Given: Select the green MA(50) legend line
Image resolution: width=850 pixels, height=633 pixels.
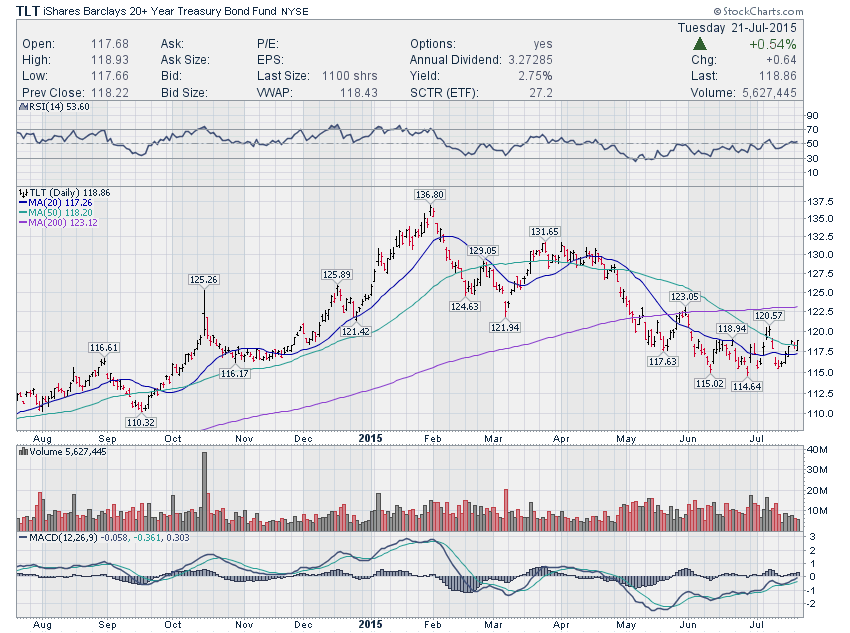Looking at the screenshot, I should point(23,213).
